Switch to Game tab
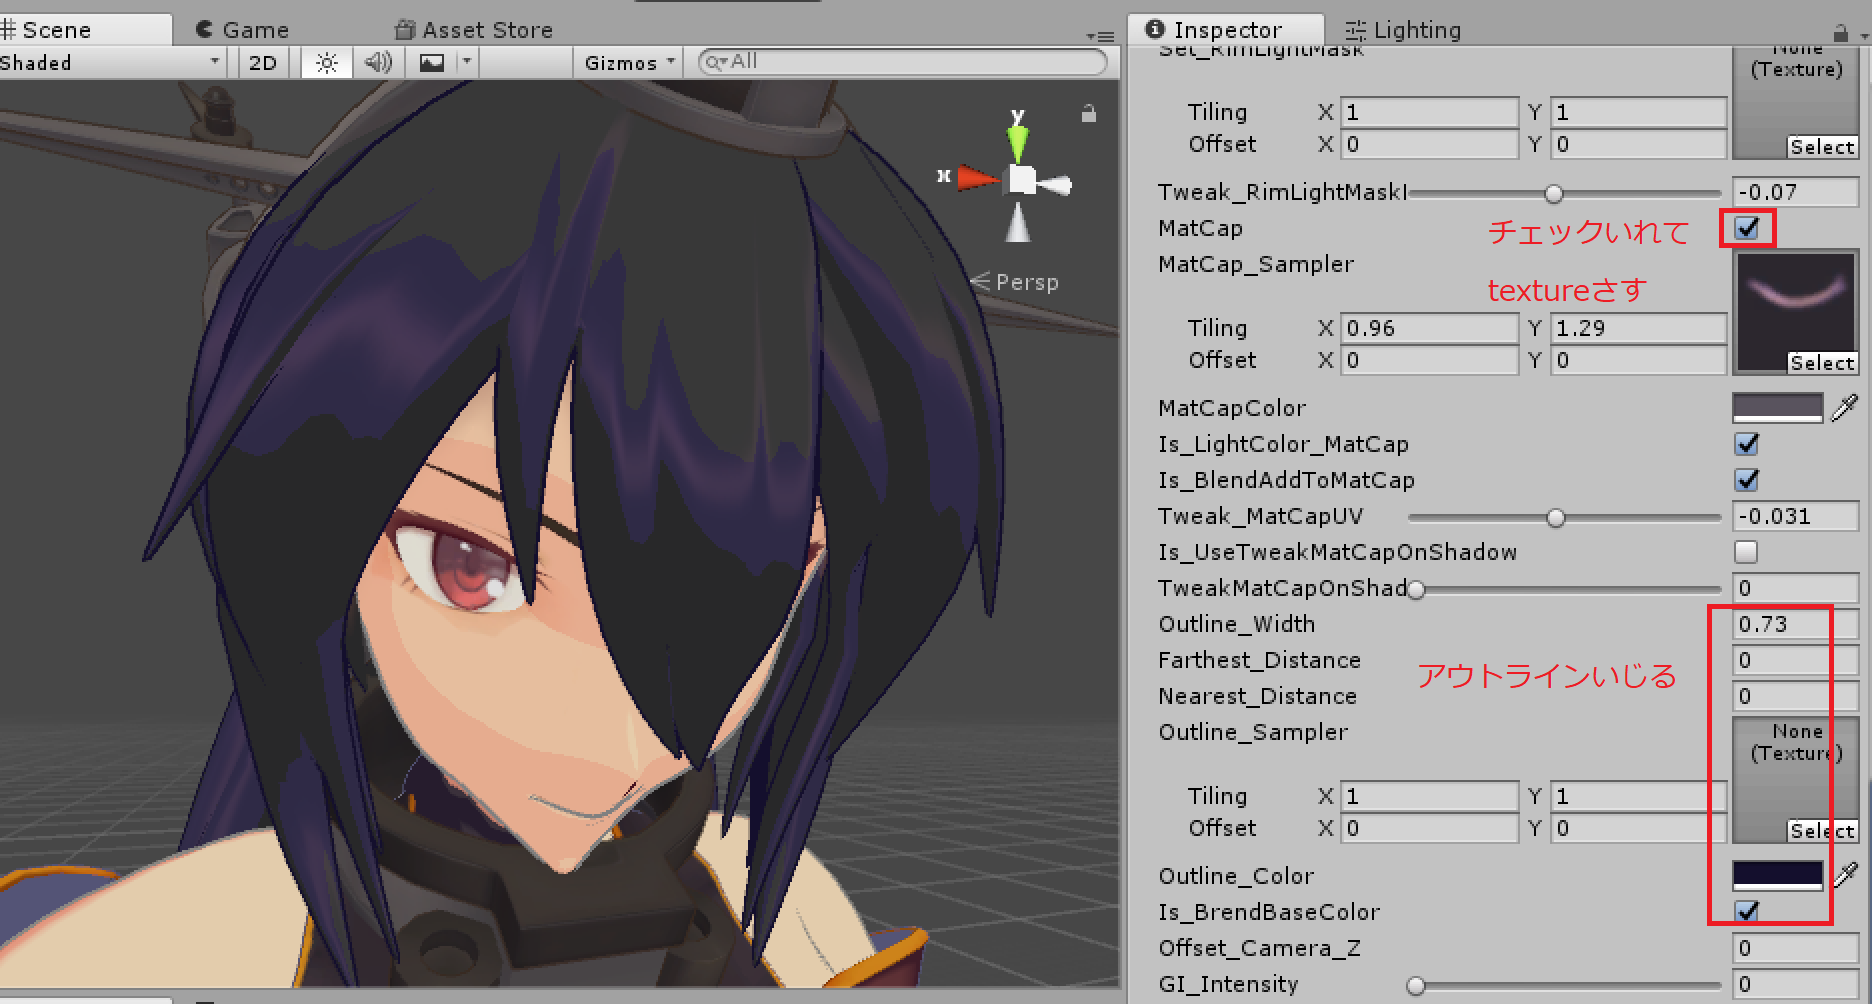The height and width of the screenshot is (1004, 1872). 243,30
